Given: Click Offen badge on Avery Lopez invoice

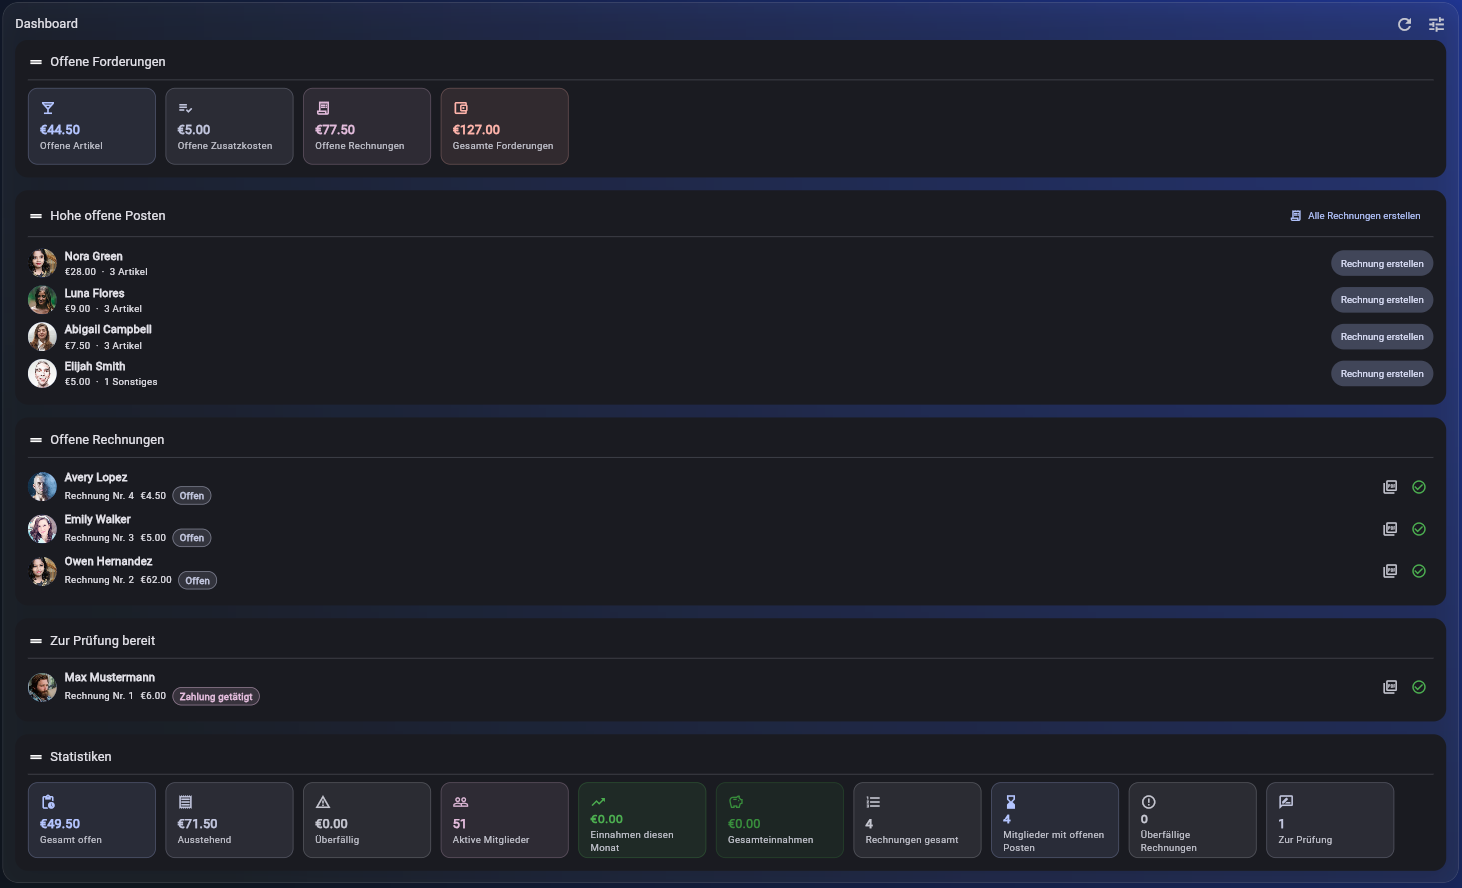Looking at the screenshot, I should point(192,496).
